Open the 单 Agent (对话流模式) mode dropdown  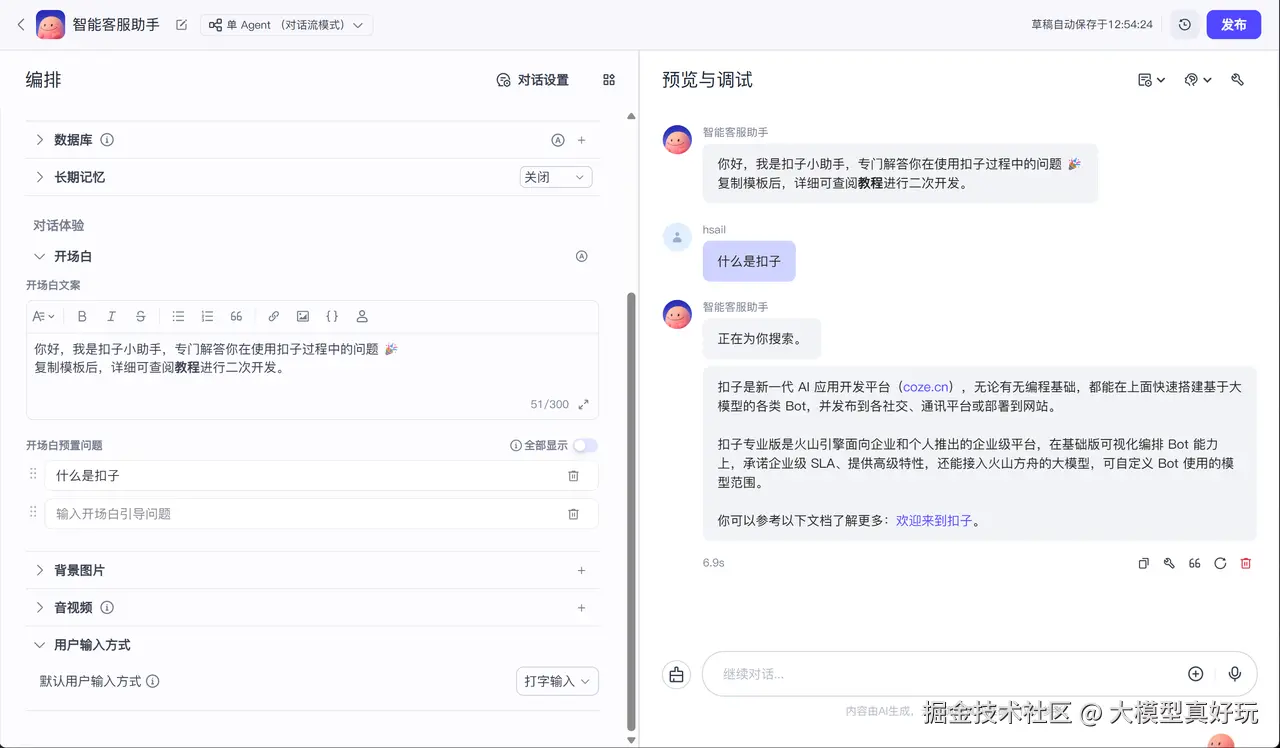click(x=286, y=25)
